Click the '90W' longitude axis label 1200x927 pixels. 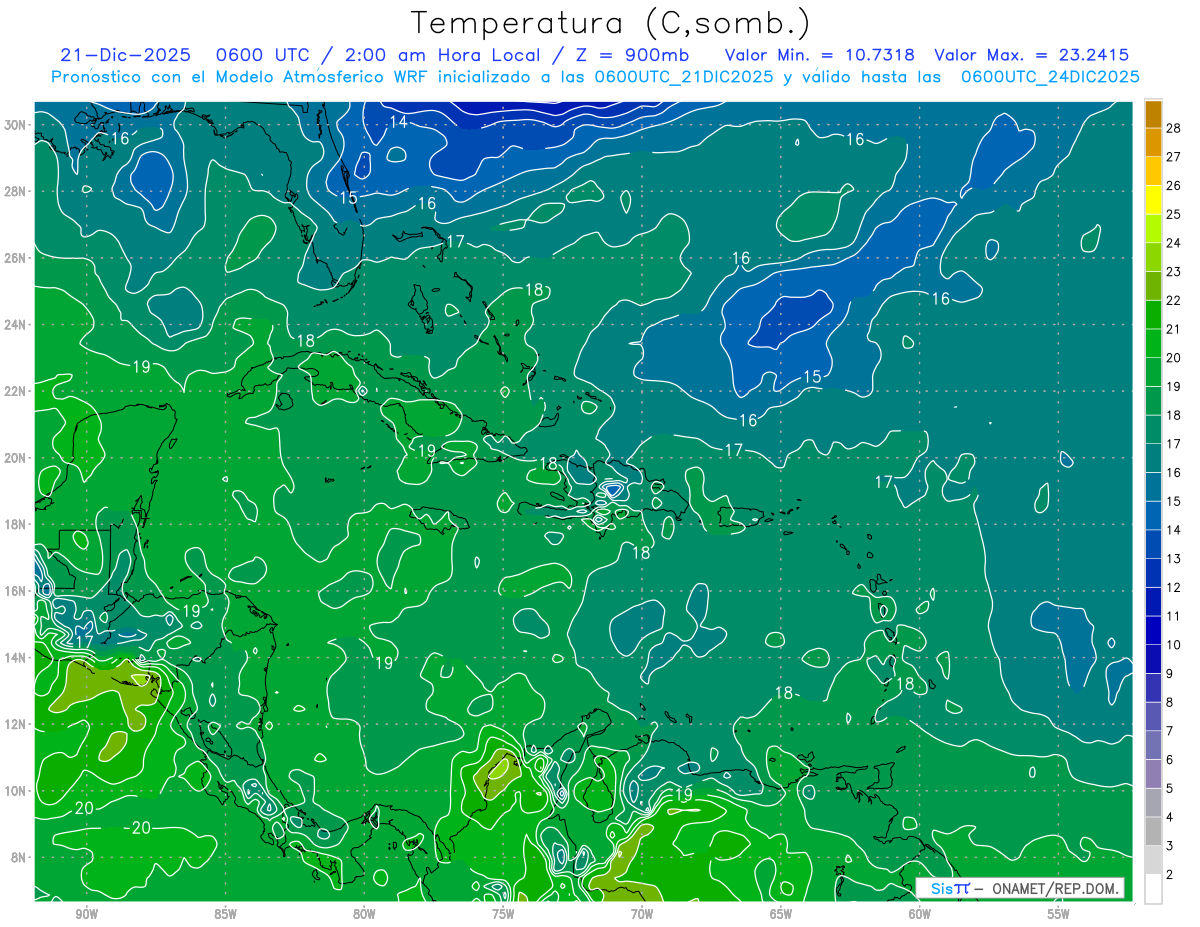click(86, 913)
